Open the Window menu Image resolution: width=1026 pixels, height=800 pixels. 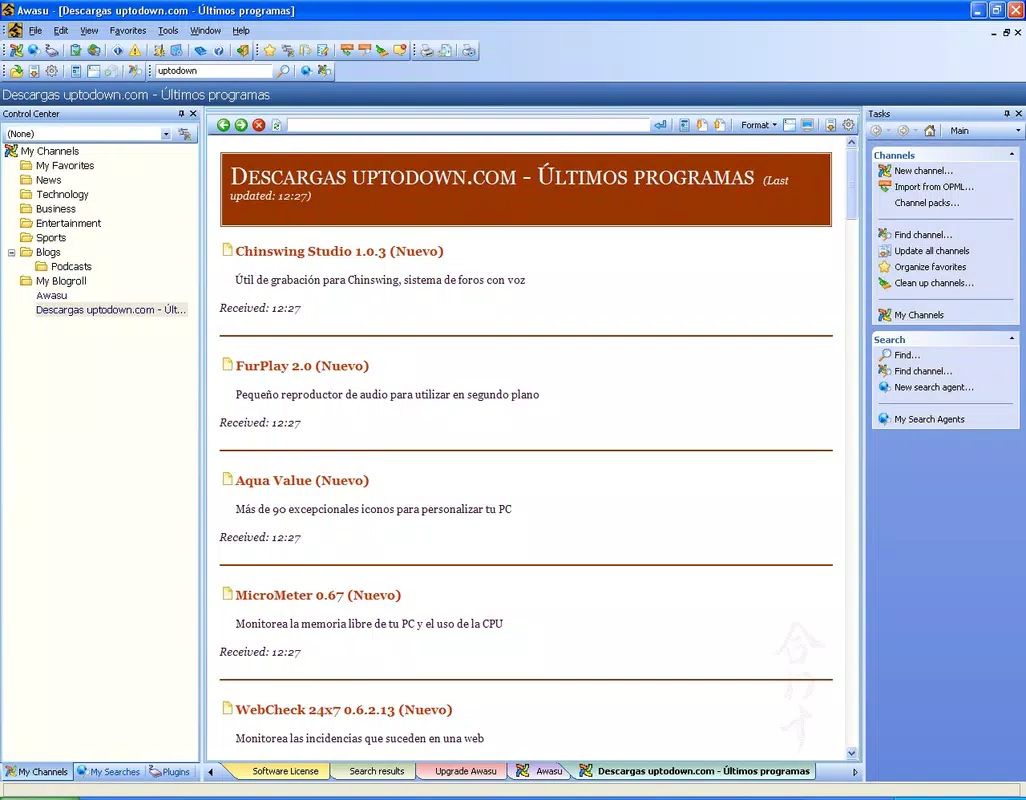(205, 31)
